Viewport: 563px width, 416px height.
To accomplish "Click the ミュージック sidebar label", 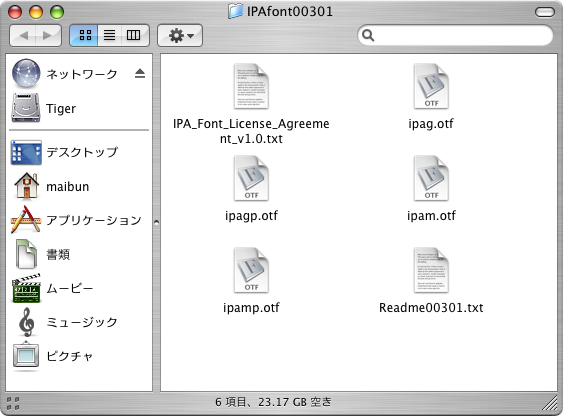I will coord(82,322).
